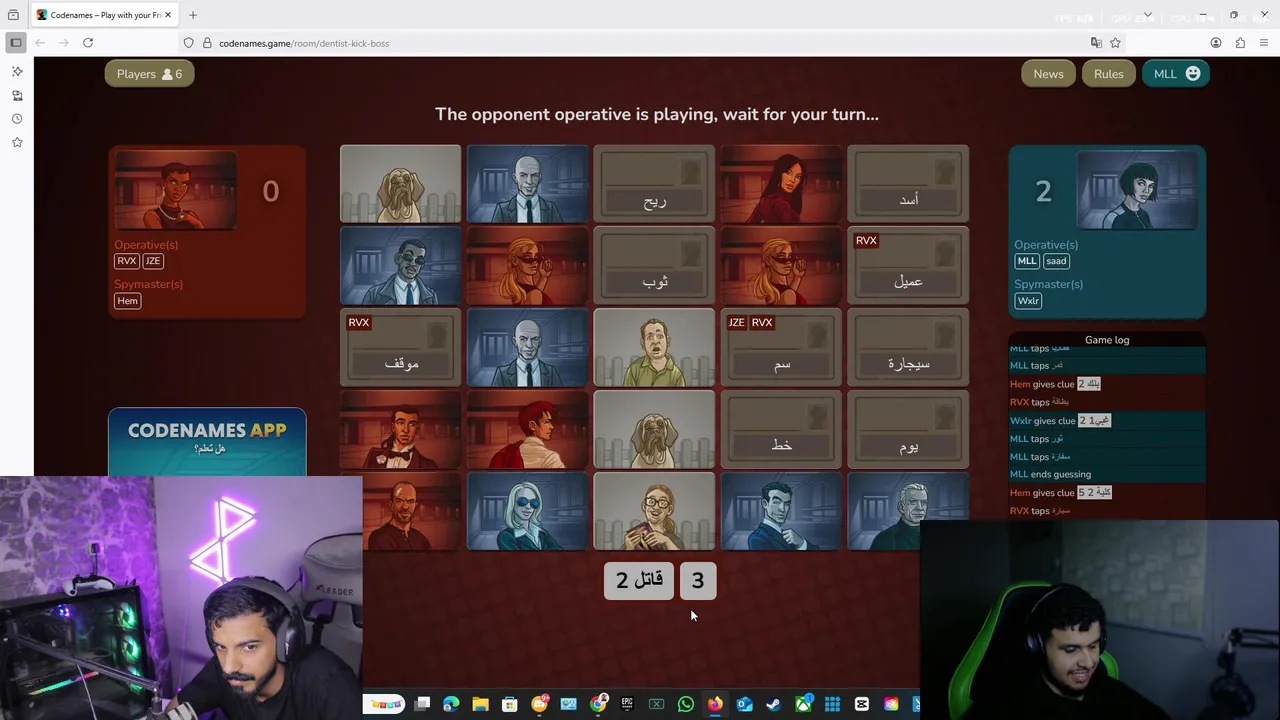
Task: Open the bookmarks sidebar star icon
Action: (x=17, y=143)
